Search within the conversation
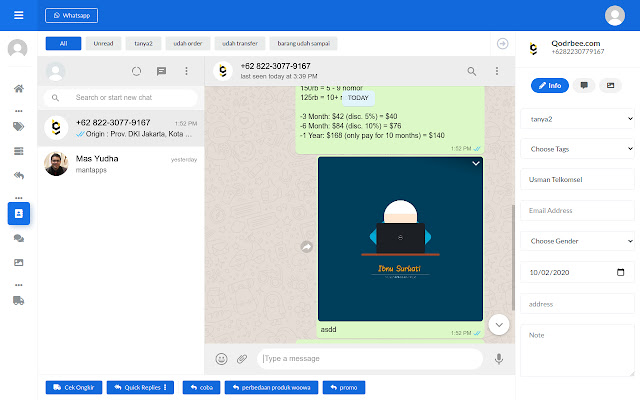640x400 pixels. pos(471,71)
